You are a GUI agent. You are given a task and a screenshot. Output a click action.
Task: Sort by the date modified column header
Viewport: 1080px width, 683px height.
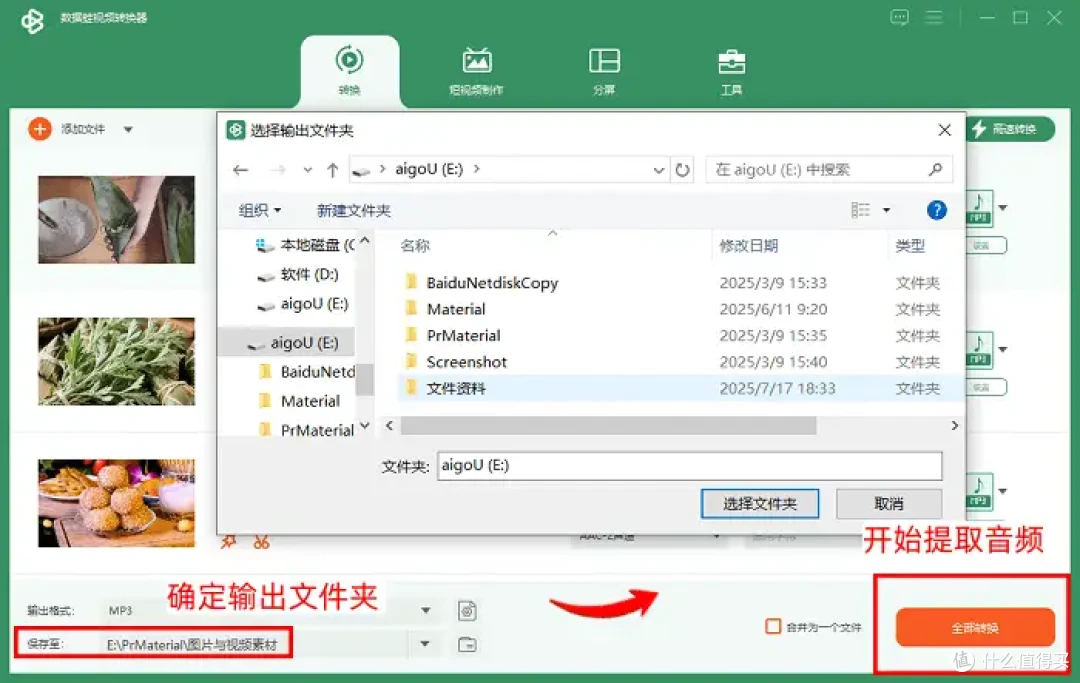pyautogui.click(x=749, y=246)
